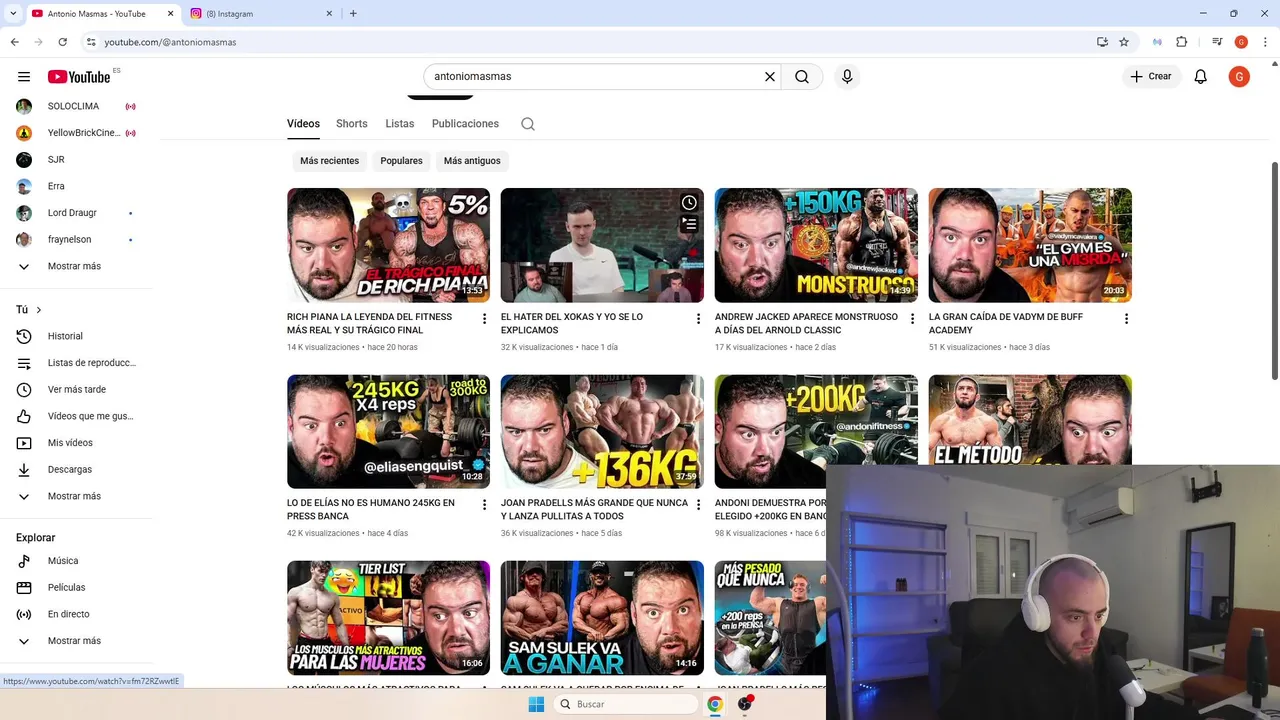Screen dimensions: 1280x720
Task: Clear the search box with X
Action: (x=770, y=76)
